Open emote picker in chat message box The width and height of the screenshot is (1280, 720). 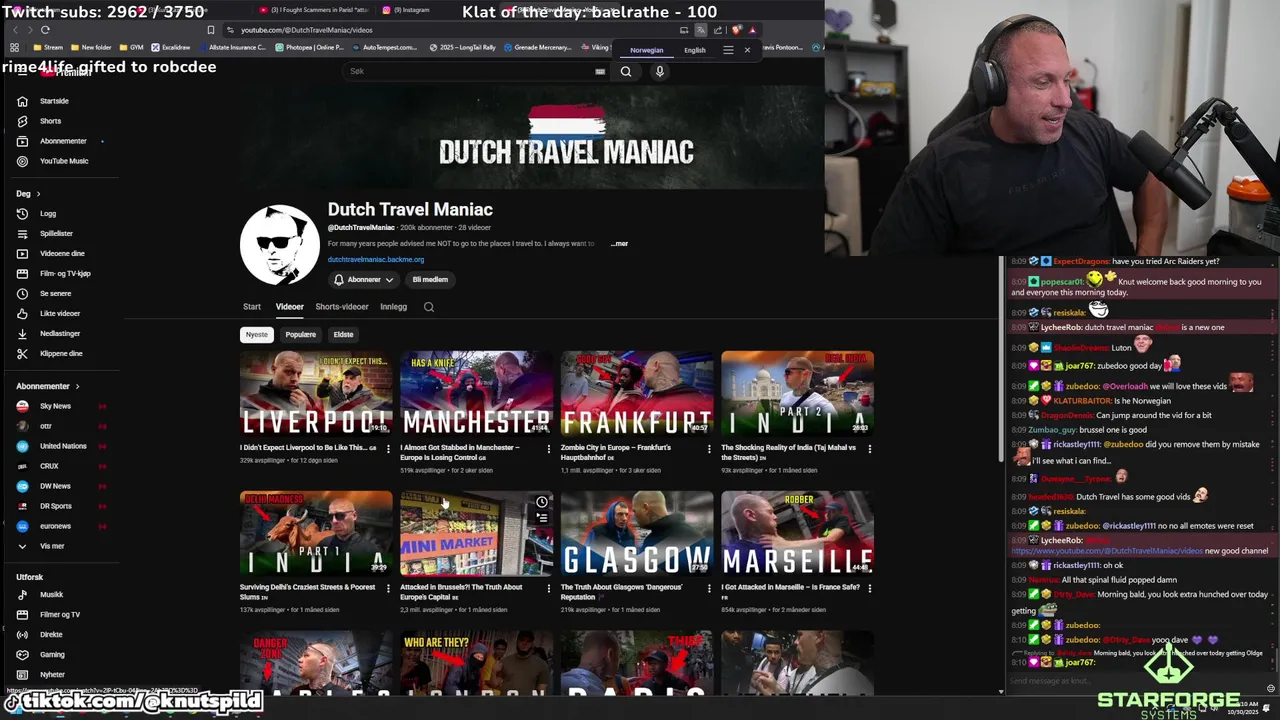pos(1271,688)
